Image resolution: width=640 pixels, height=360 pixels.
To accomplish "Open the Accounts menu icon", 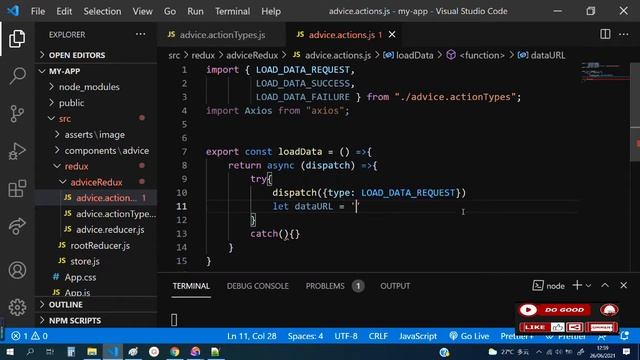I will click(x=17, y=270).
